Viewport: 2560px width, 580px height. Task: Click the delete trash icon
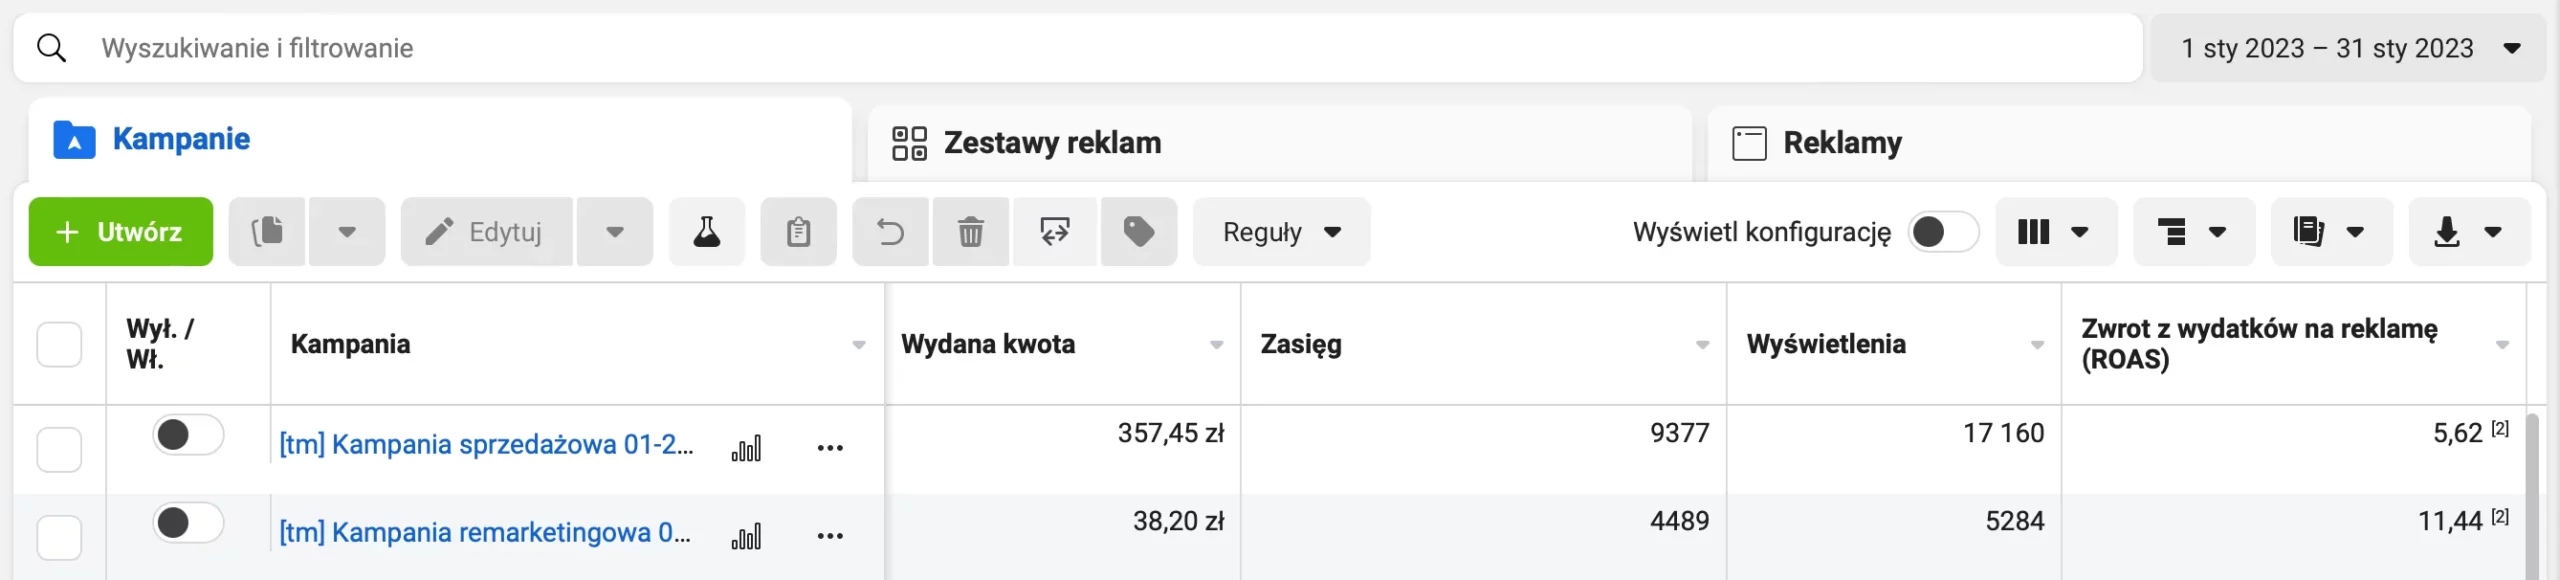[970, 231]
